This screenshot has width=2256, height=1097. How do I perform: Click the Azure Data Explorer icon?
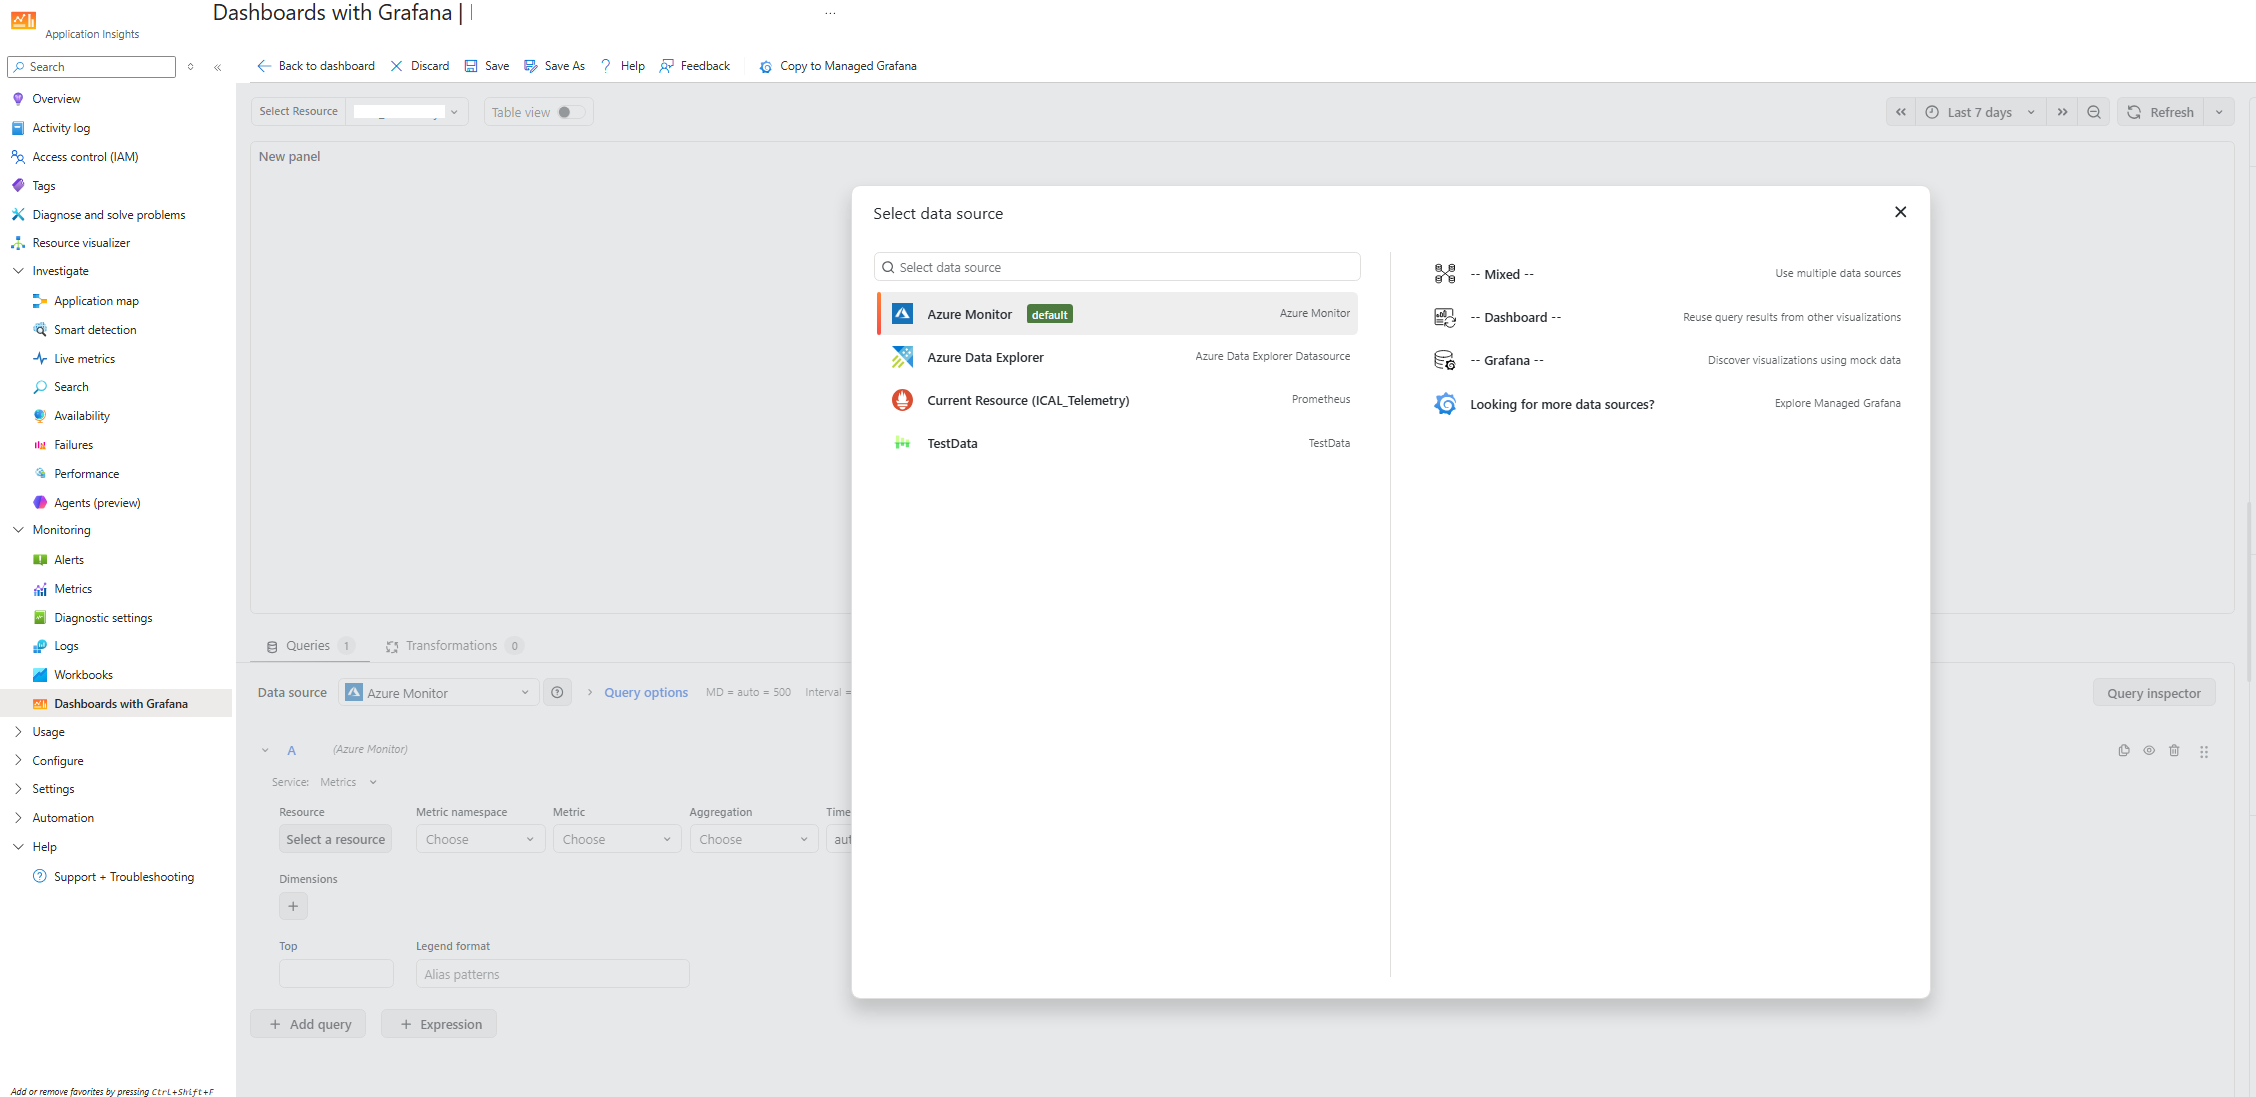pos(902,357)
